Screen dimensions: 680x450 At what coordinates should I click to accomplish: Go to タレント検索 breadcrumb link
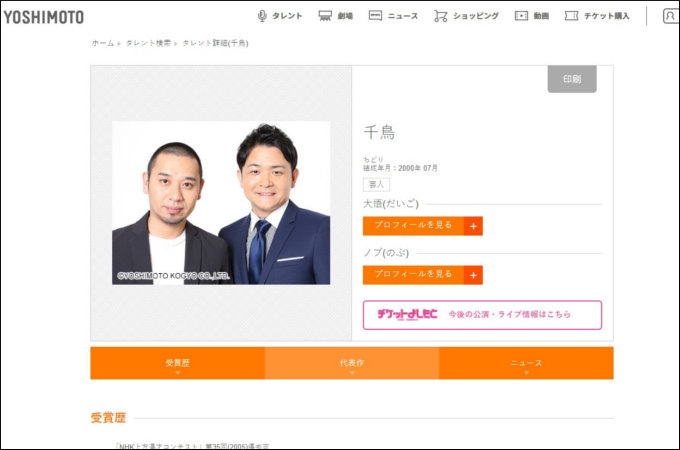(x=148, y=43)
